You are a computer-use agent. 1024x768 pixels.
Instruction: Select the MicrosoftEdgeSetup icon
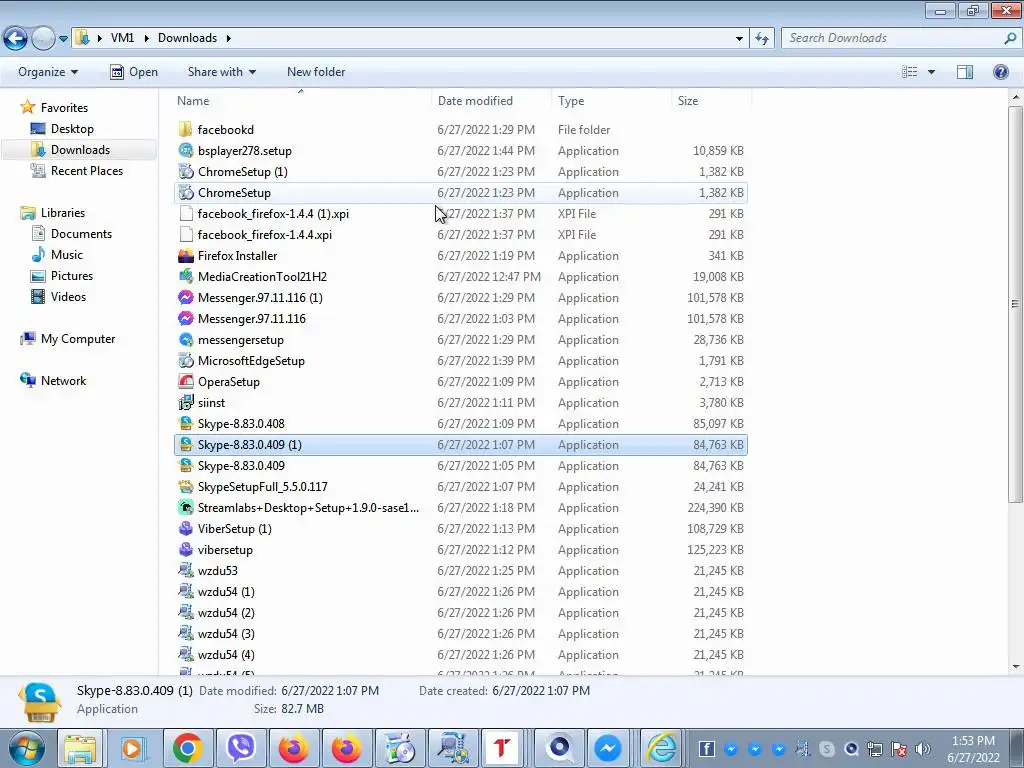[185, 360]
